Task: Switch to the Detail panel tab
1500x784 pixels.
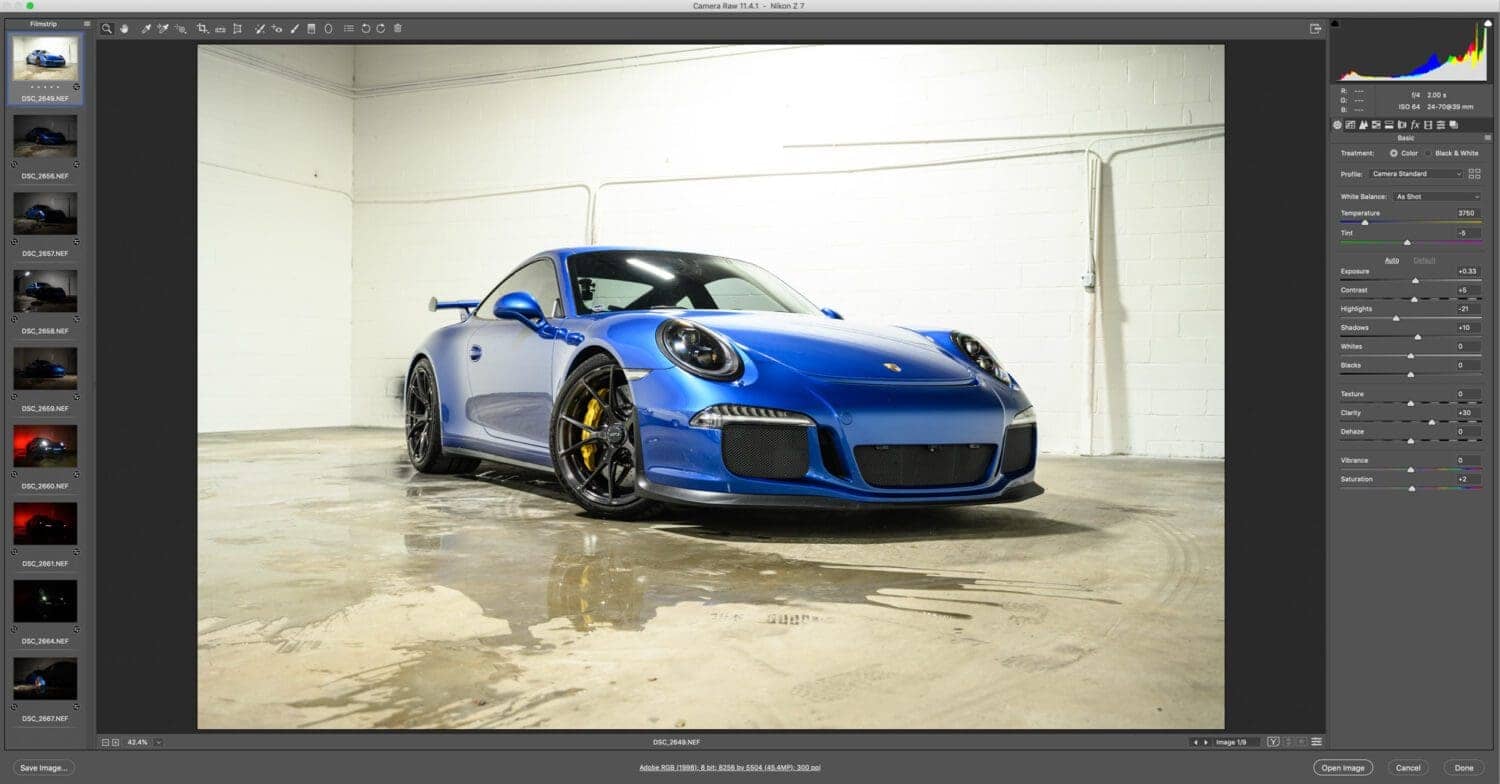Action: coord(1364,125)
